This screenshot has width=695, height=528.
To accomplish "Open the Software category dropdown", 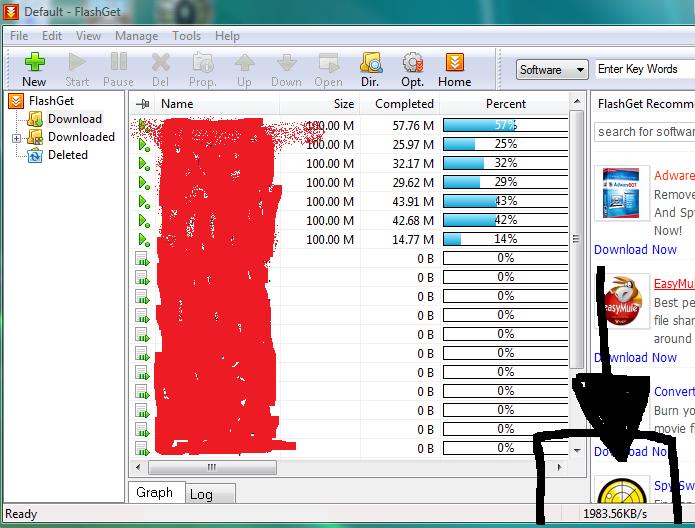I will click(x=552, y=70).
